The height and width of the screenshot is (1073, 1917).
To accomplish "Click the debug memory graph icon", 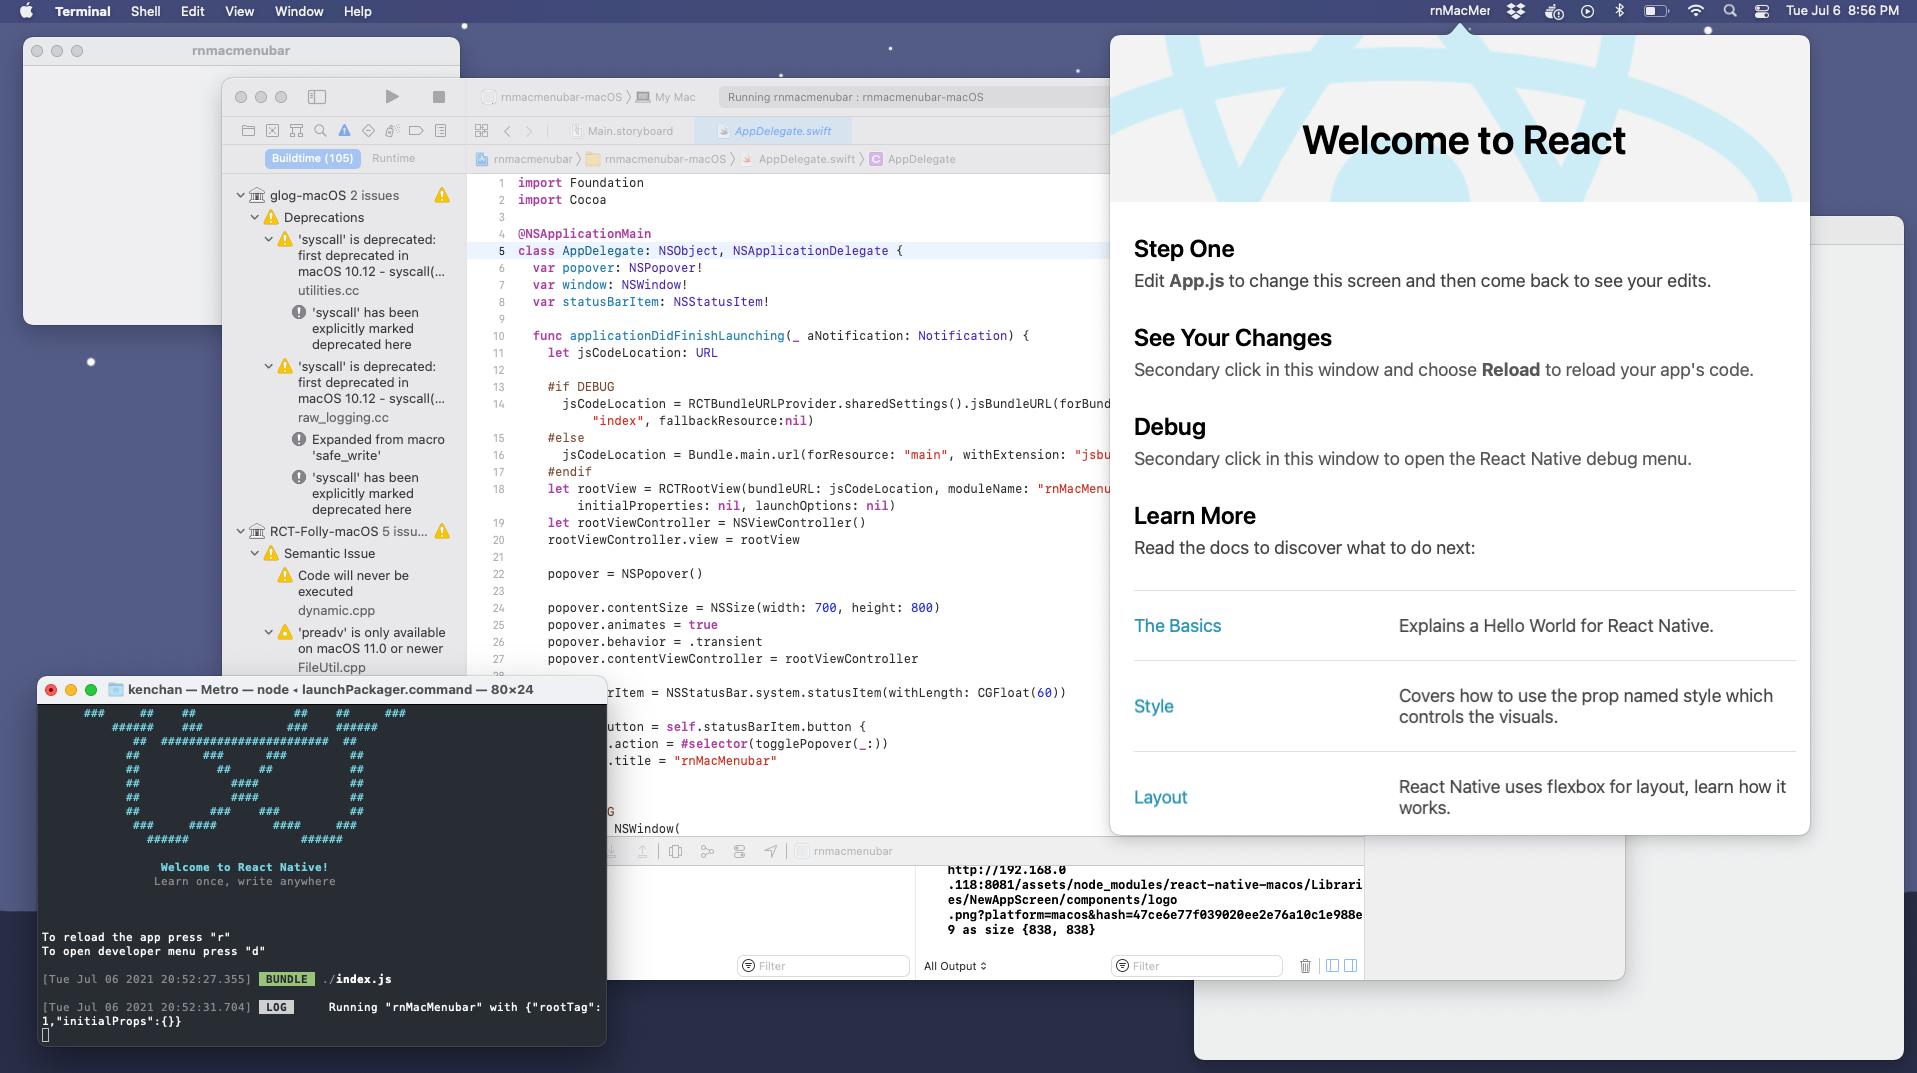I will pyautogui.click(x=707, y=852).
